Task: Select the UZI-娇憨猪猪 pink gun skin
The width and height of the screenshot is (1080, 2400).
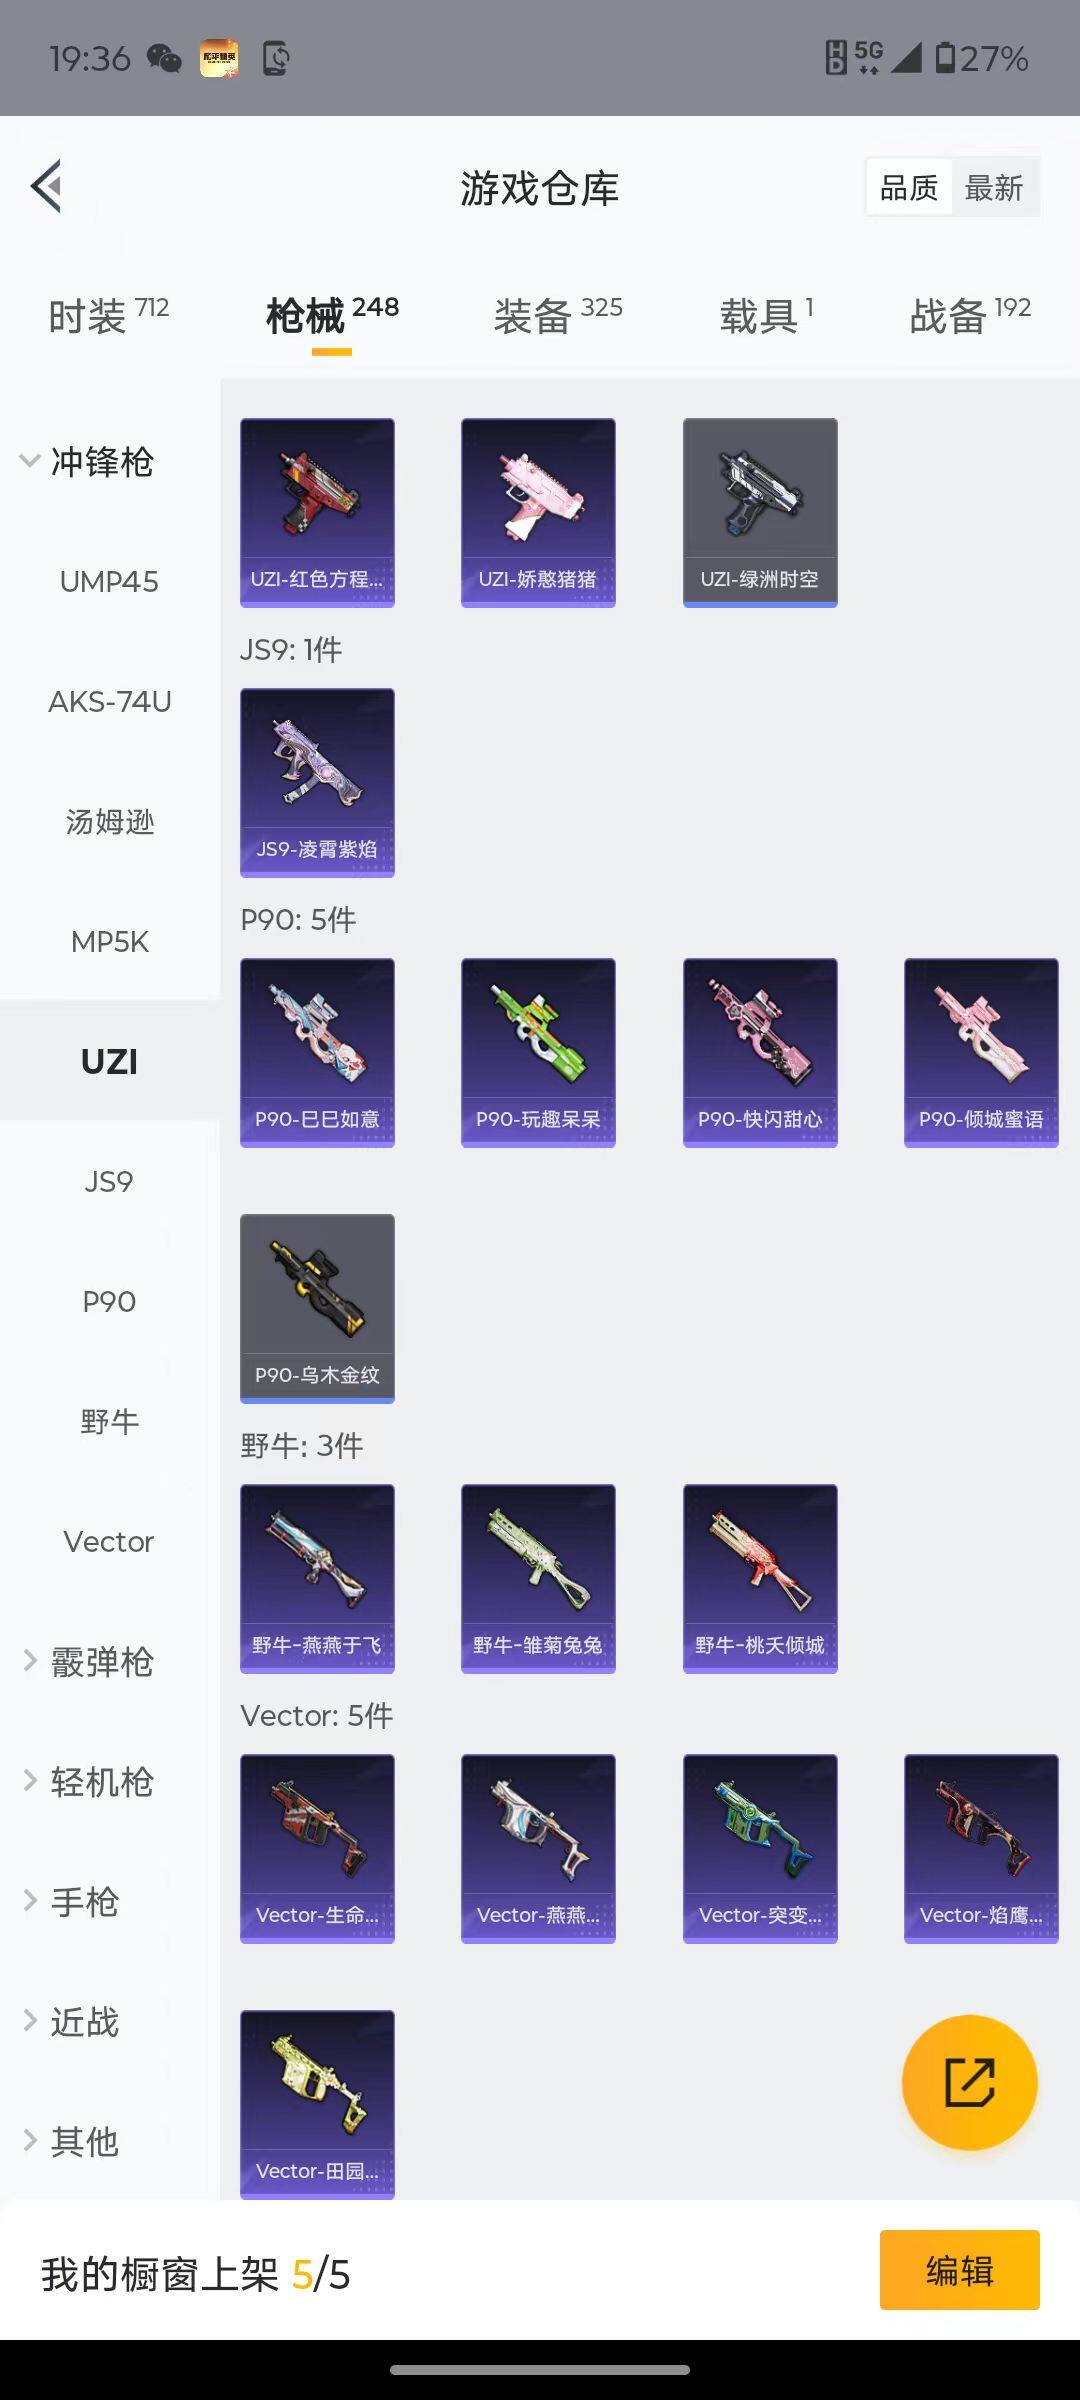Action: (538, 513)
